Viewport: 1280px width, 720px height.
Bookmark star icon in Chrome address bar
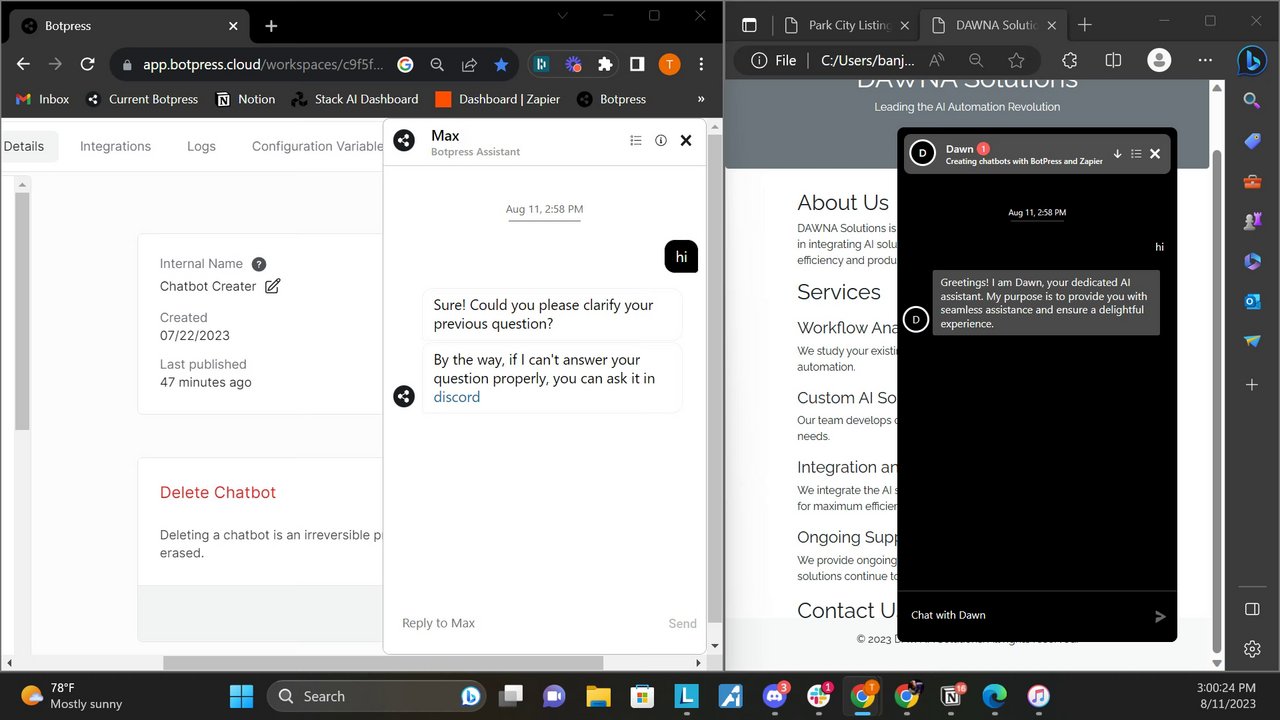501,64
